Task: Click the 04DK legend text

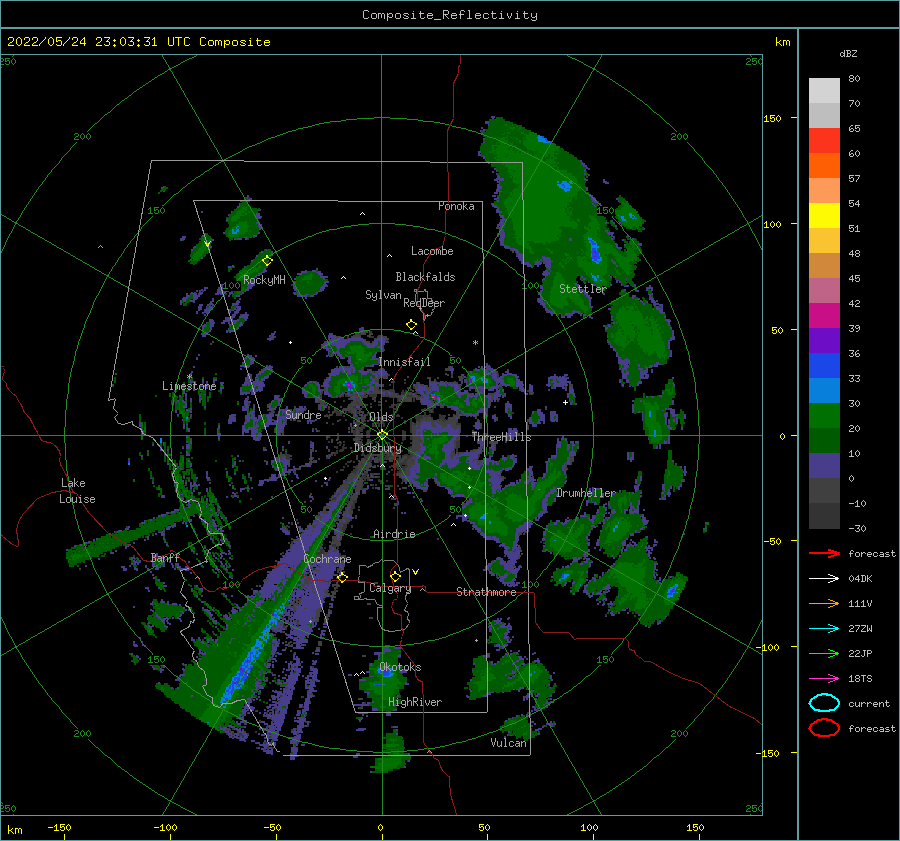Action: pyautogui.click(x=860, y=579)
